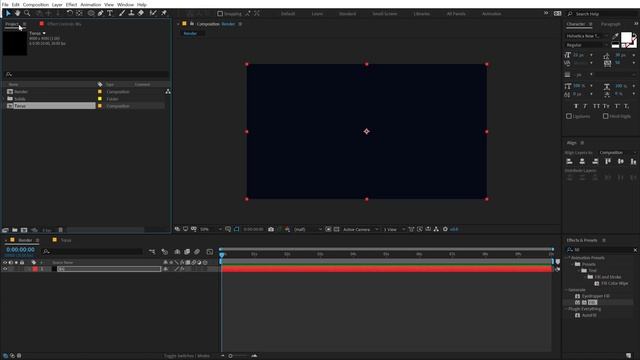Screen dimensions: 640x360
Task: Switch to the Default workspace
Action: coord(288,14)
